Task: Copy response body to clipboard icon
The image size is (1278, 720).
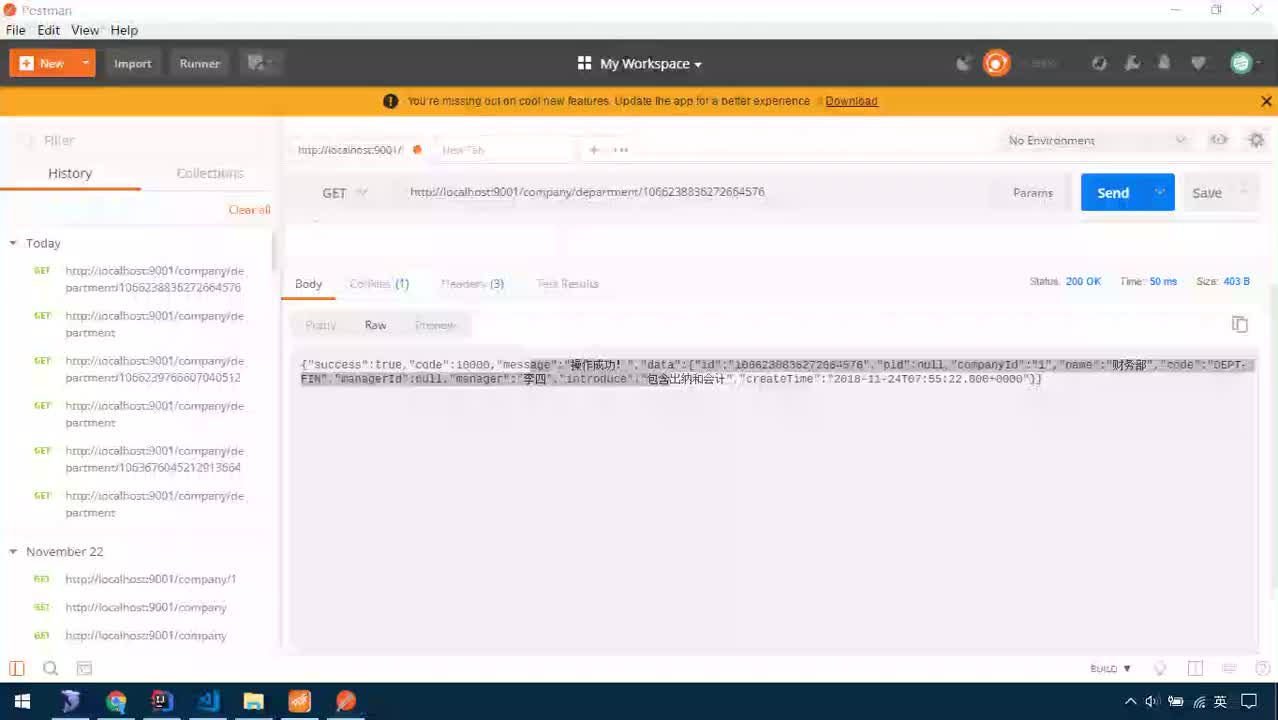Action: tap(1240, 324)
